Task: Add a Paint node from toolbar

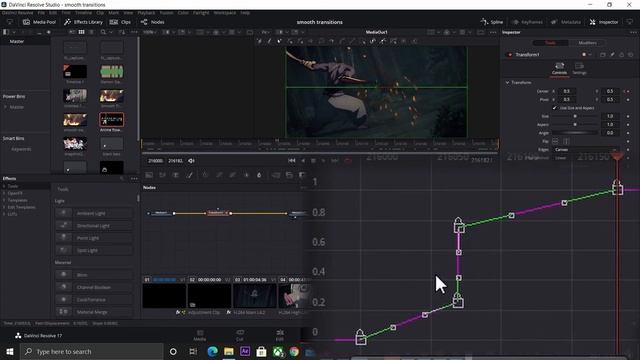Action: [189, 175]
